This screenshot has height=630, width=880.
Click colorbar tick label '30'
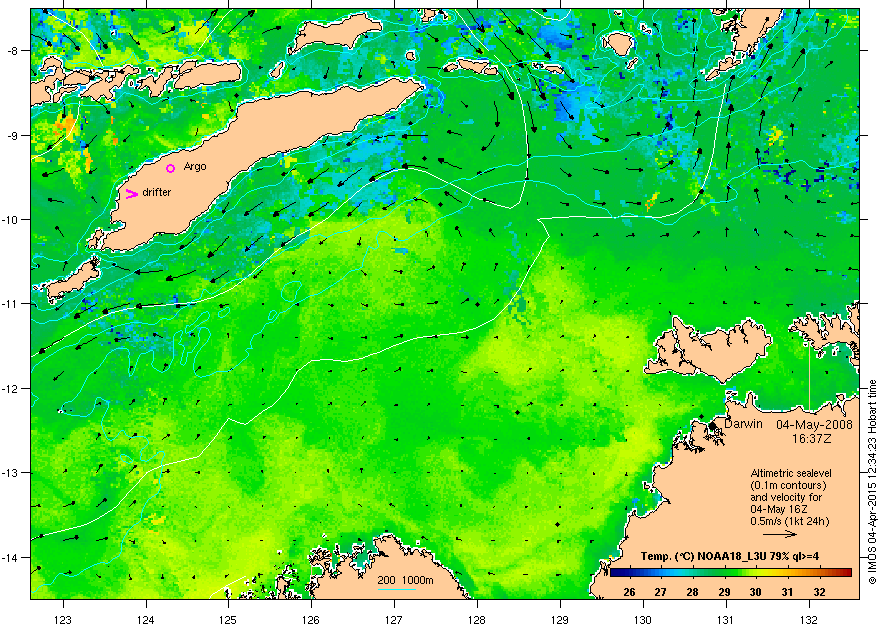(755, 592)
